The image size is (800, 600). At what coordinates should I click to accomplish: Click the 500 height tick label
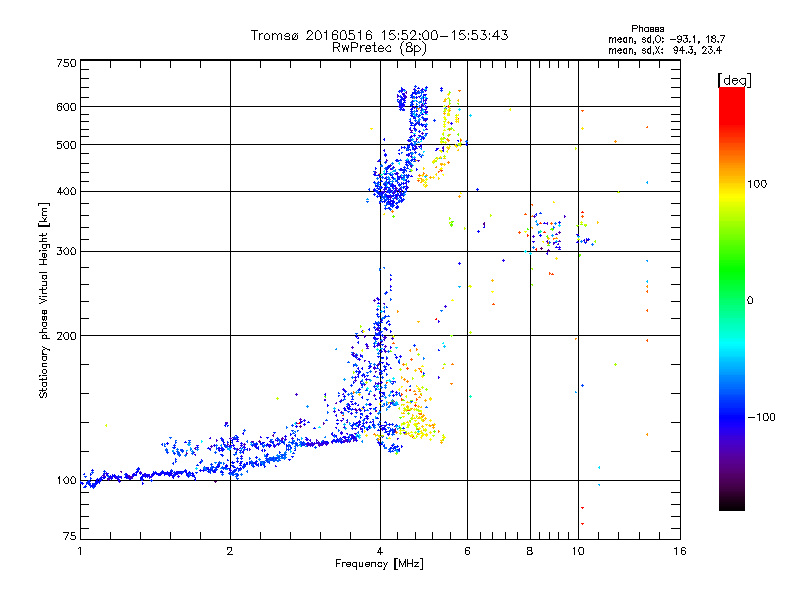point(66,145)
